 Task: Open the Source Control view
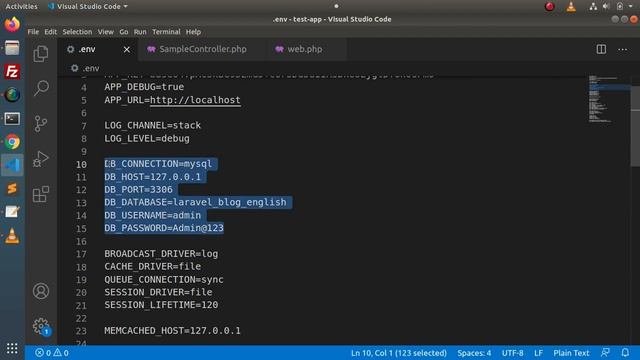[41, 123]
